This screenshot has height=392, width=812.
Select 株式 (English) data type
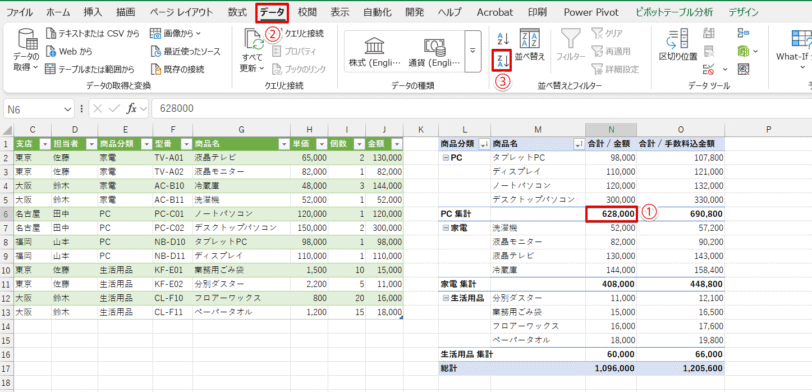[x=374, y=51]
